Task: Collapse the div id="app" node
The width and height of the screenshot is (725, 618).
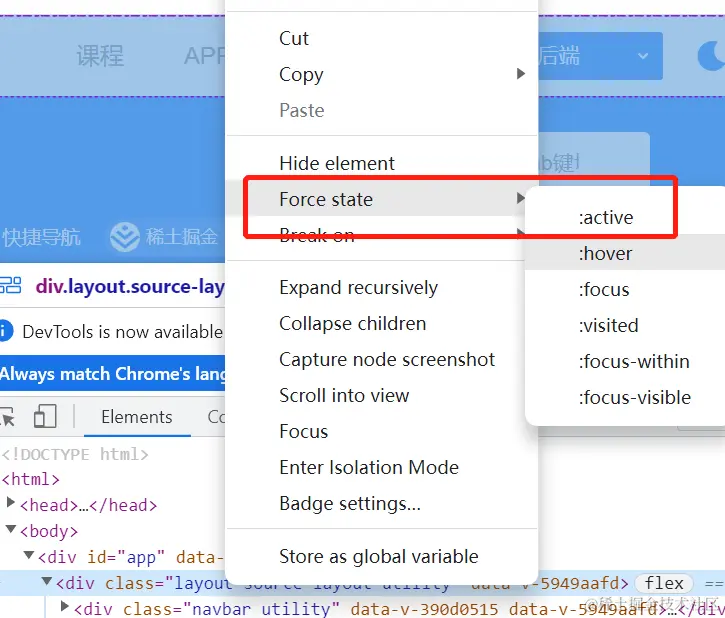Action: point(29,554)
